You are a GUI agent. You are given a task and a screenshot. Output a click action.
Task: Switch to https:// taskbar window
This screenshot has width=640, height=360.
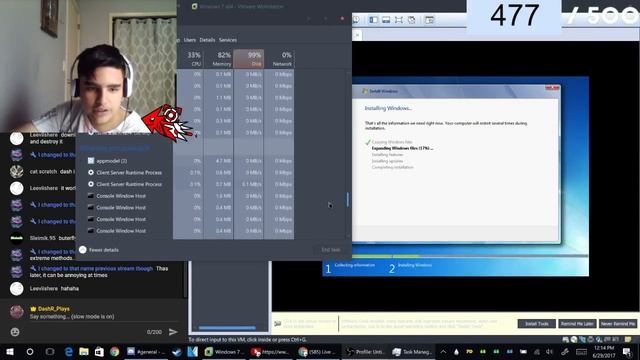tap(271, 351)
